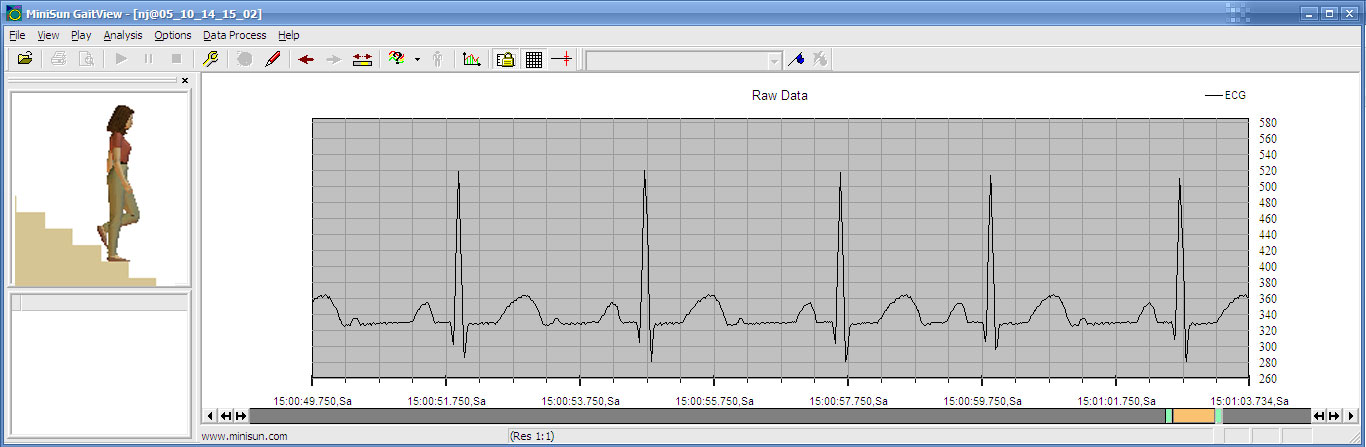Viewport: 1366px width, 447px height.
Task: Open the Data Process menu
Action: (234, 35)
